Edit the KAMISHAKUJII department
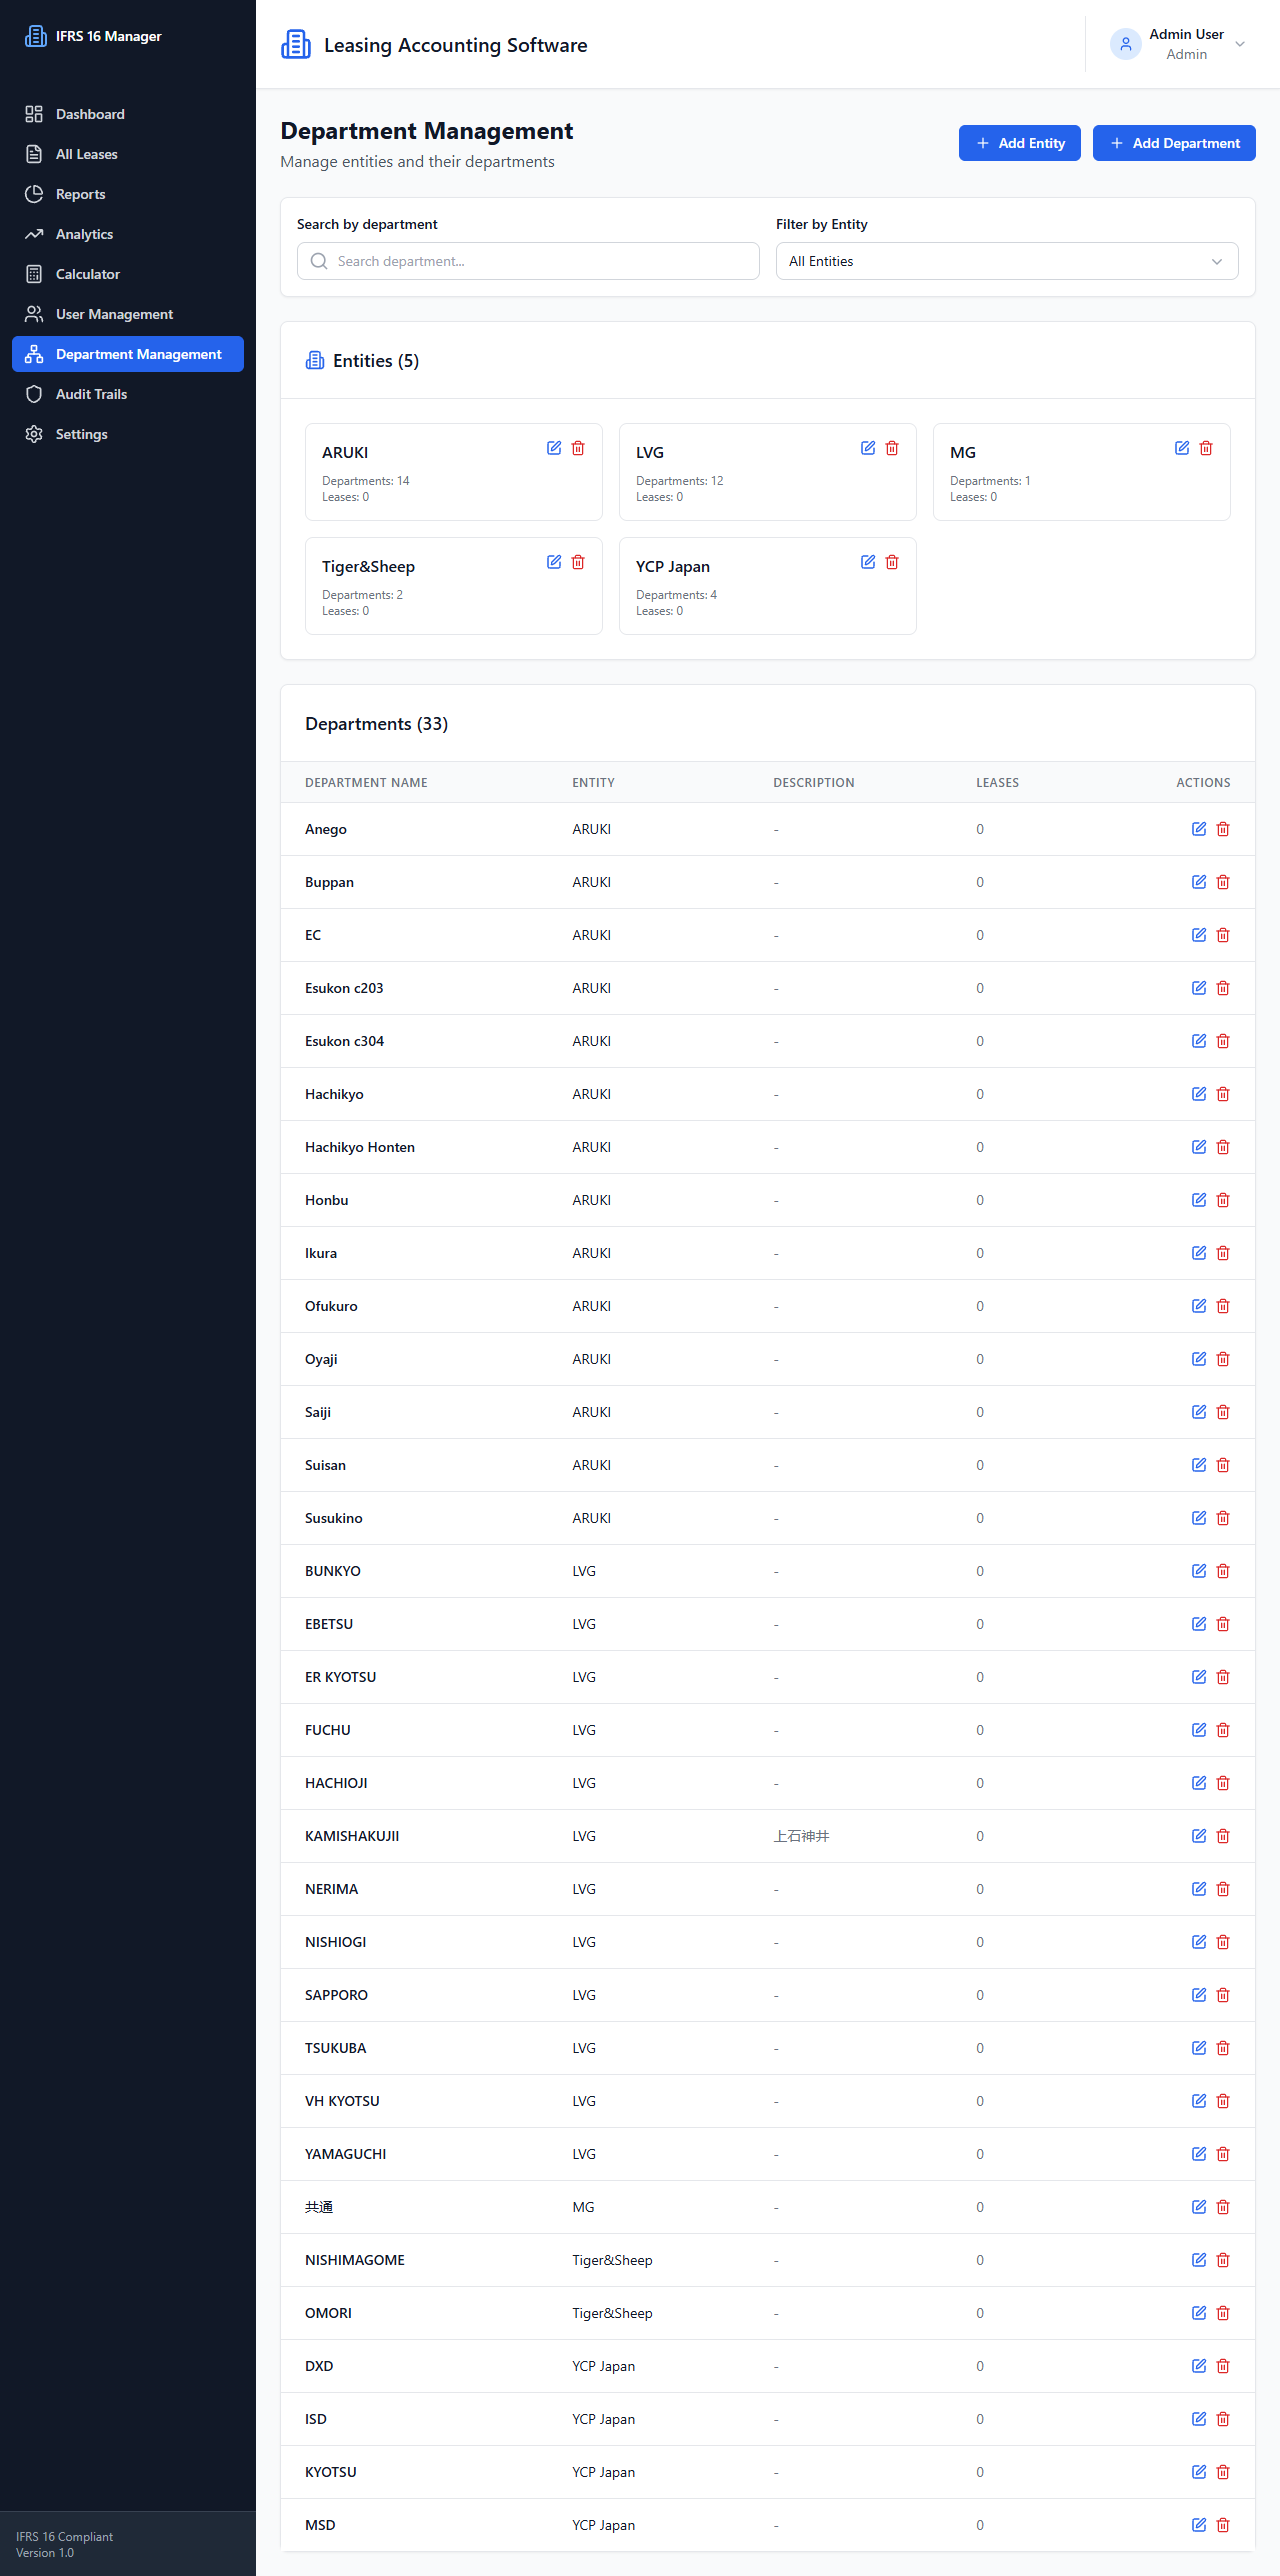1280x2576 pixels. (1199, 1836)
